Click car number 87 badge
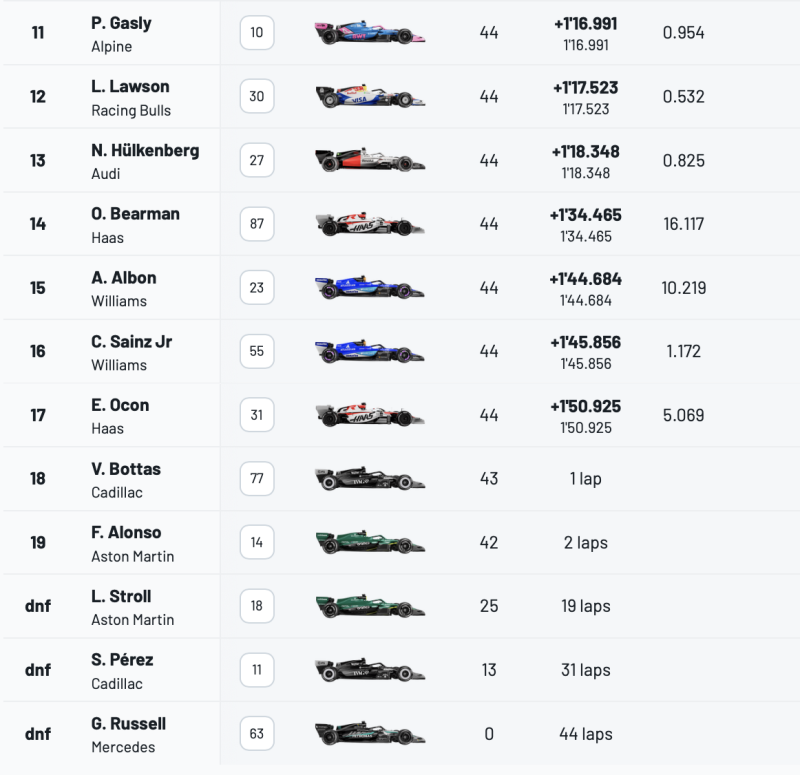 pos(257,224)
